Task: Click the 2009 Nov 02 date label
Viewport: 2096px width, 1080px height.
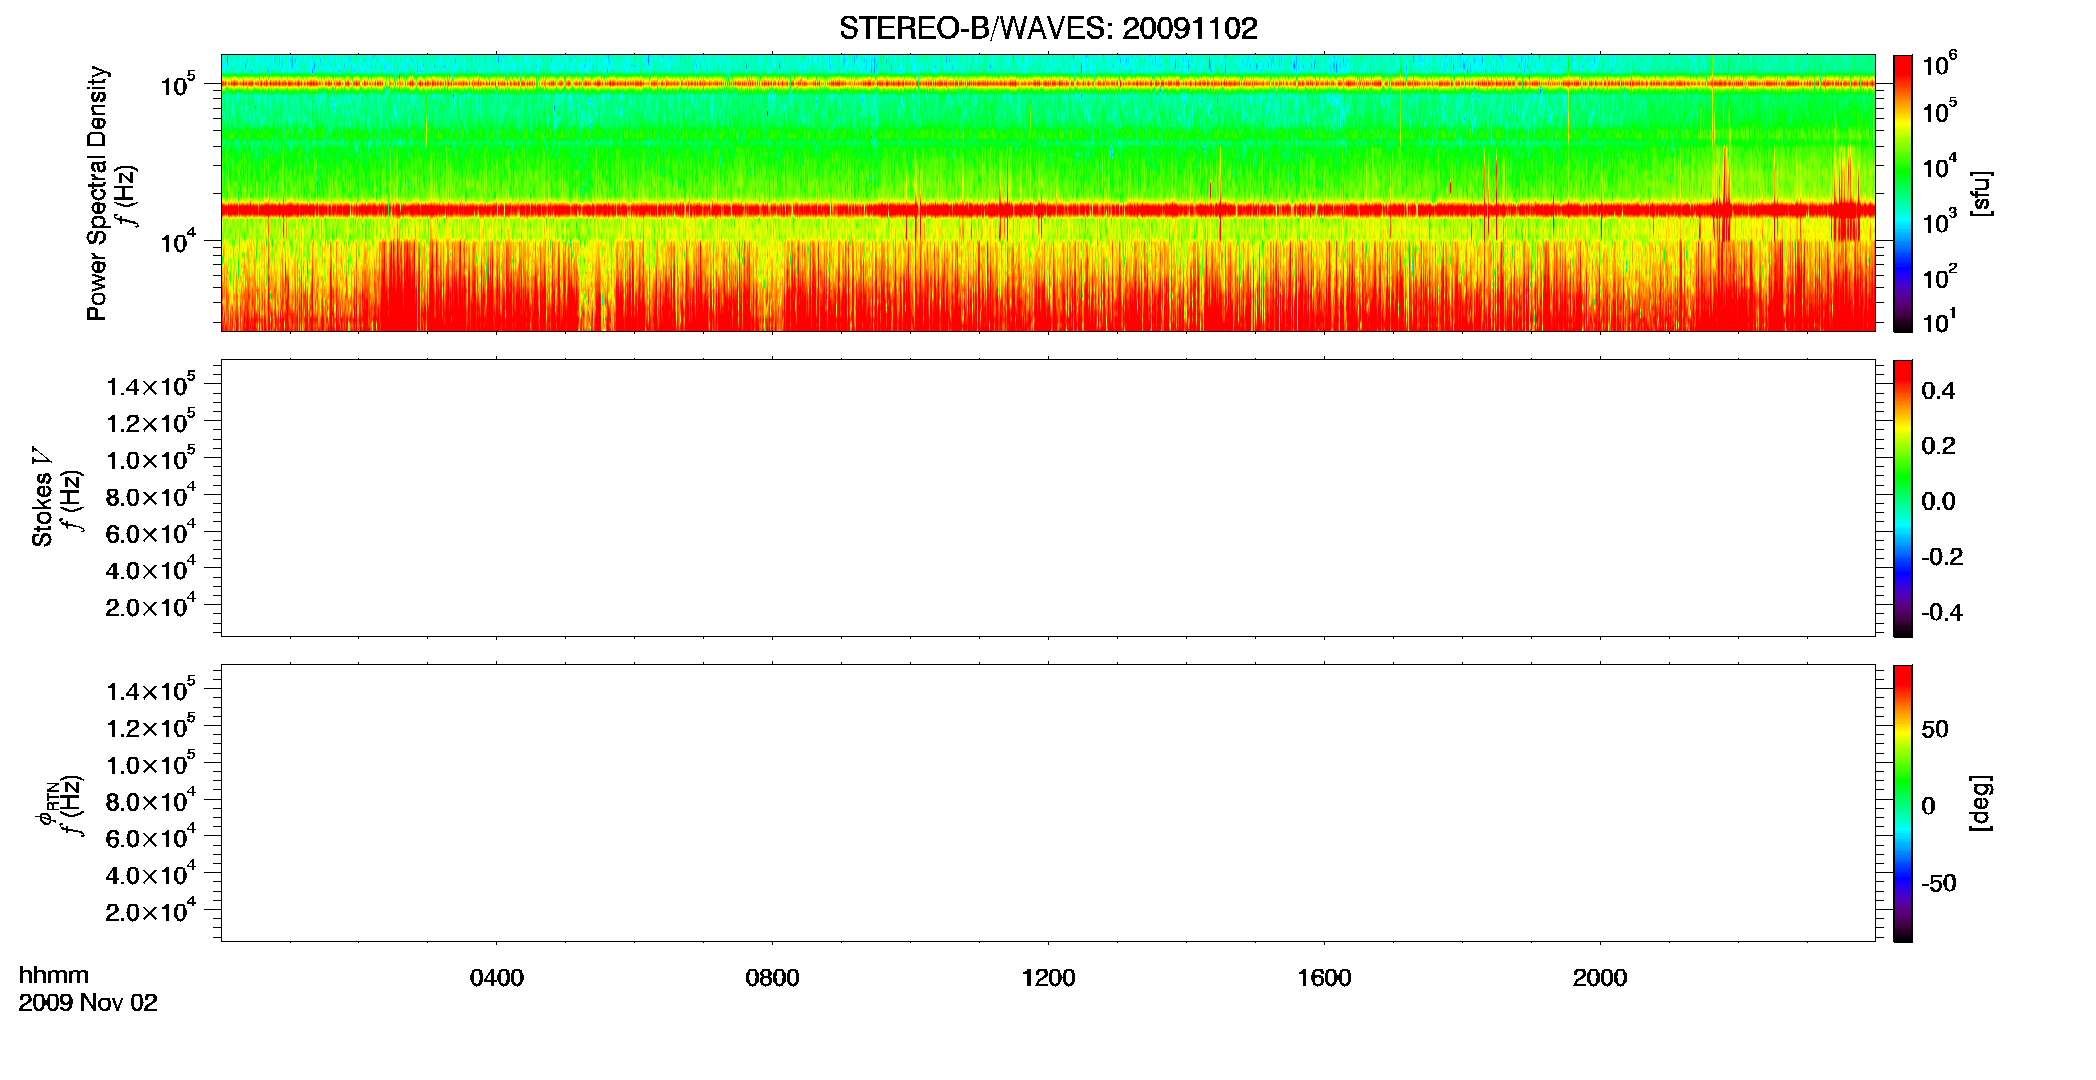Action: (88, 1003)
